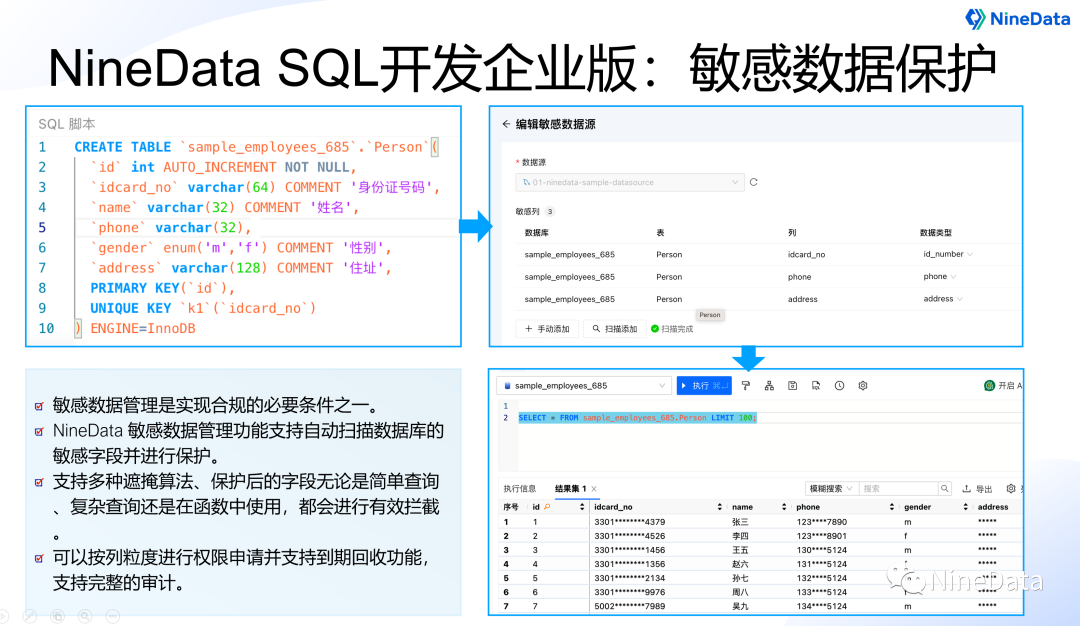1080x626 pixels.
Task: Click the 手动添加 button
Action: [x=548, y=329]
